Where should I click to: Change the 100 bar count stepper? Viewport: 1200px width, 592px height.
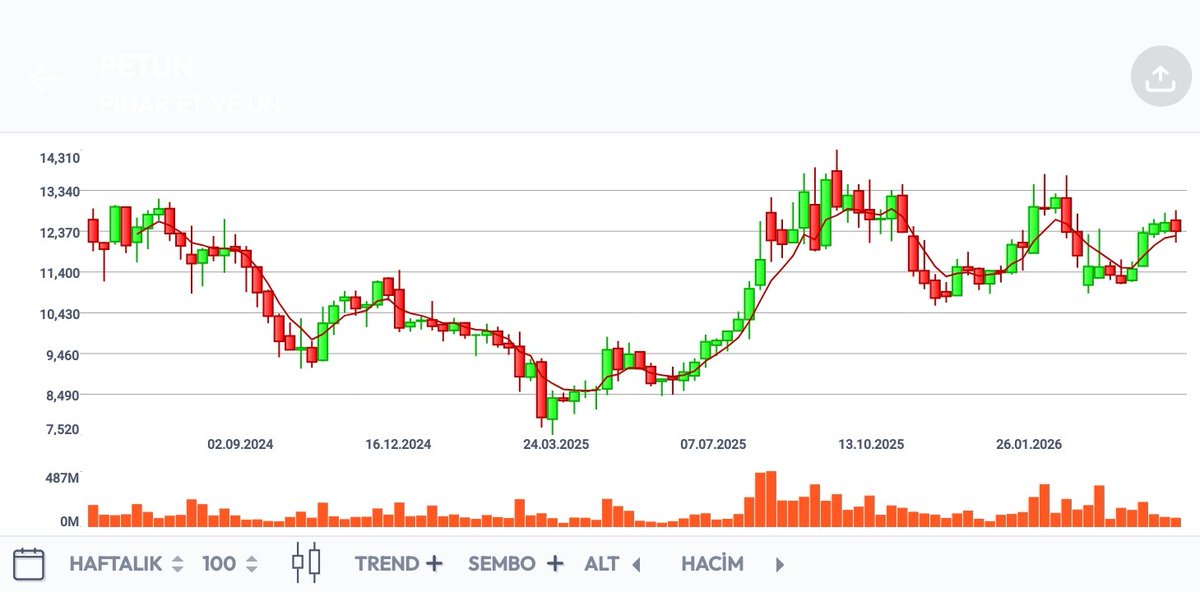click(230, 564)
